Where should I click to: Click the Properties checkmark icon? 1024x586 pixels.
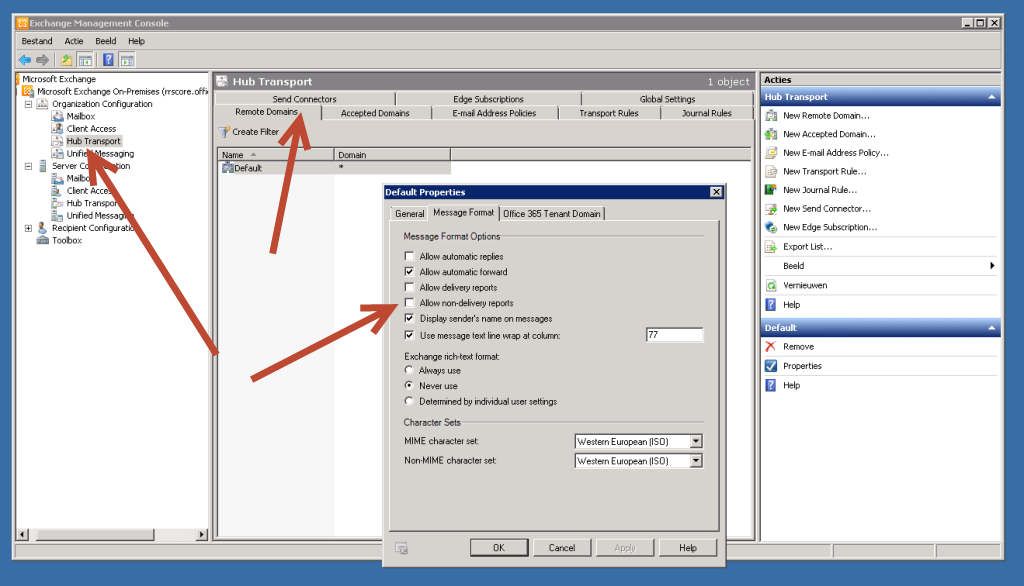pyautogui.click(x=771, y=366)
